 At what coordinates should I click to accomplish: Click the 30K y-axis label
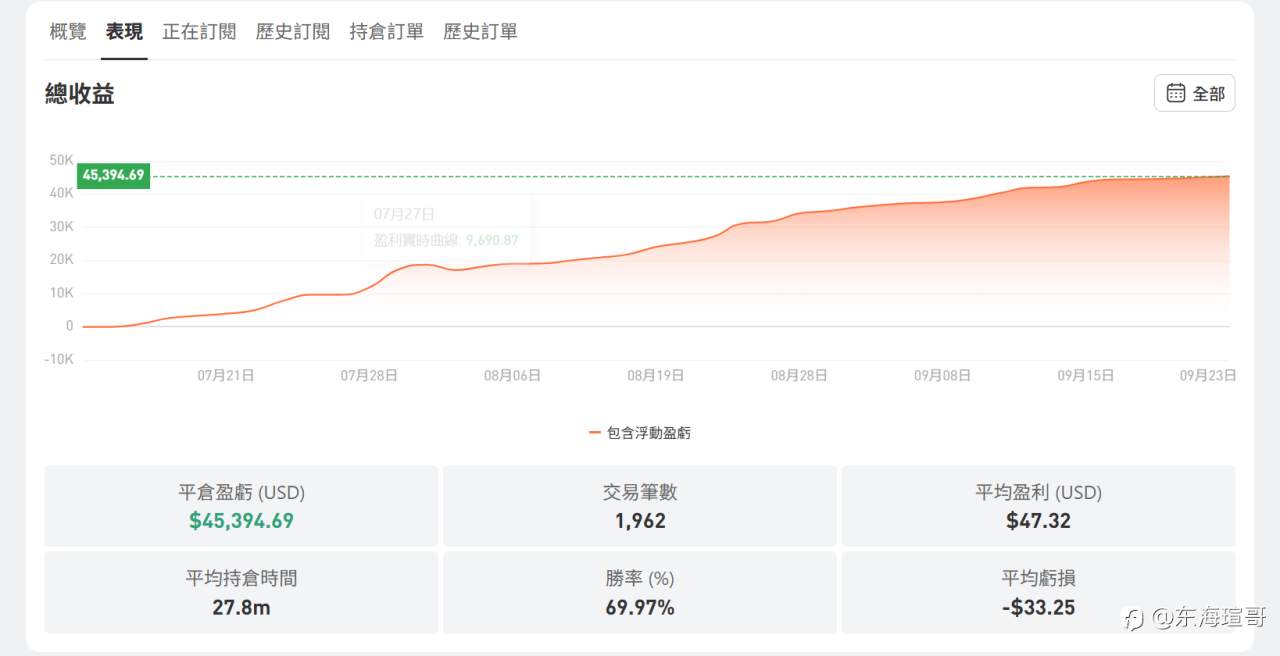pyautogui.click(x=61, y=227)
